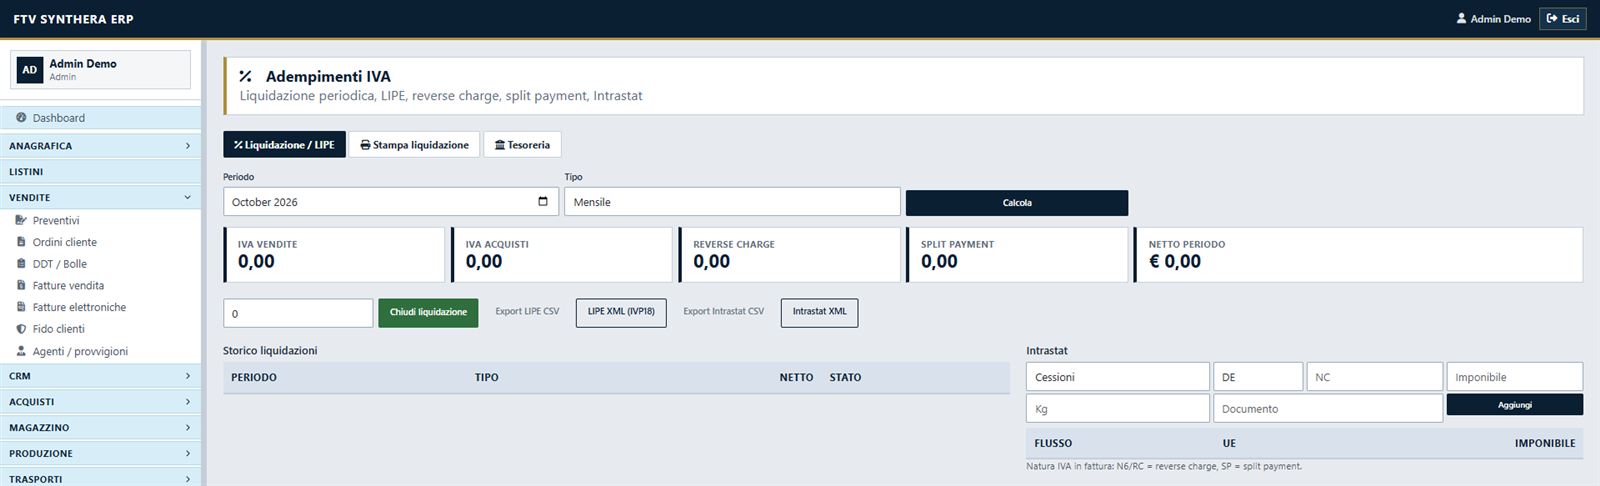The height and width of the screenshot is (486, 1600).
Task: Click the DE country code field
Action: [1258, 377]
